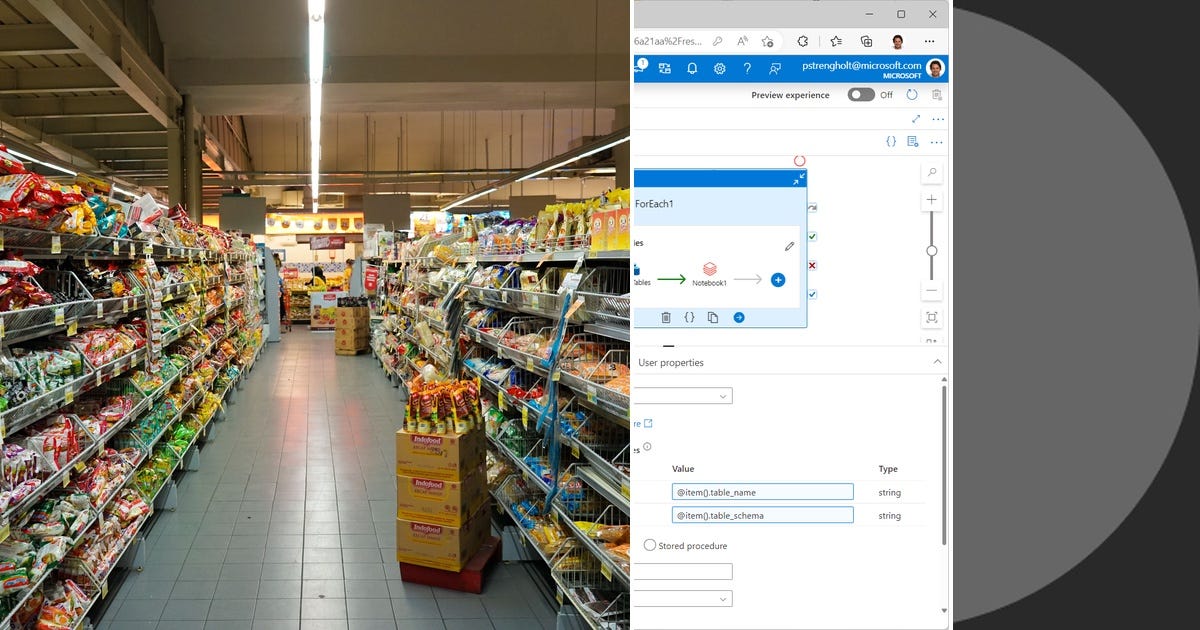Click the string type in table_name row
Screen dimensions: 1200x630
pos(889,492)
